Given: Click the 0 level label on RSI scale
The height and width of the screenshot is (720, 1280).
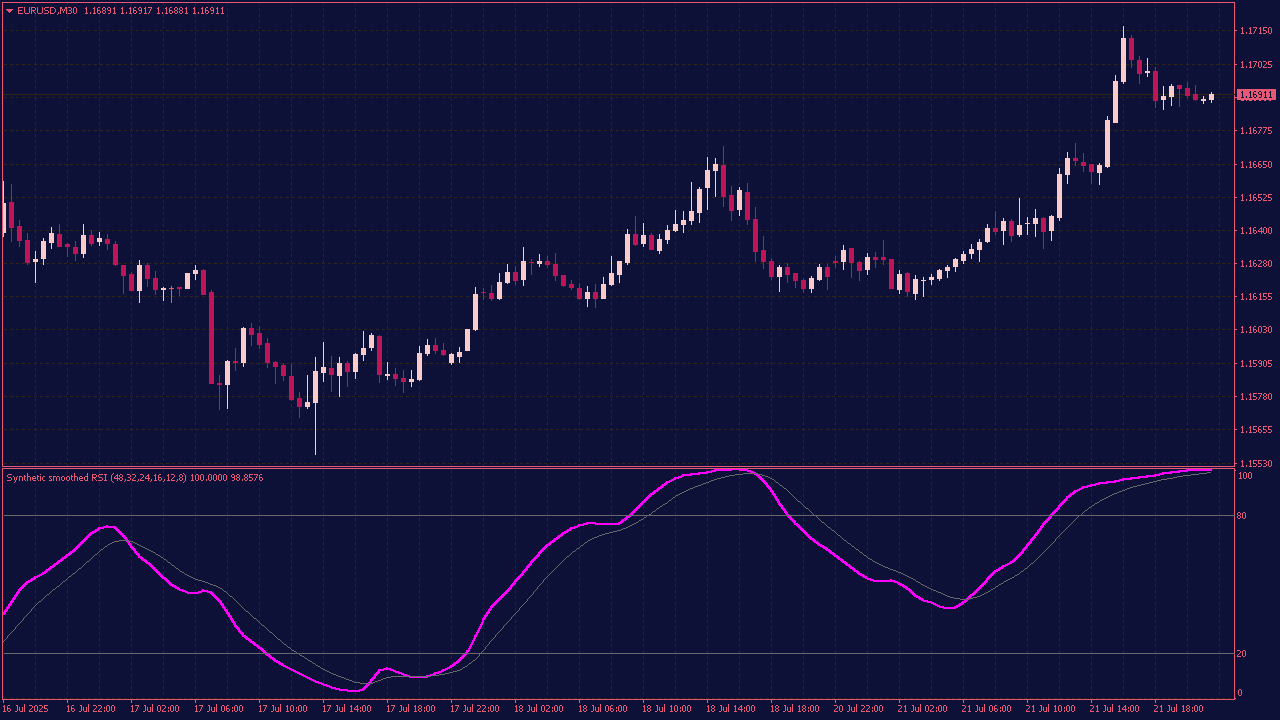Looking at the screenshot, I should 1241,693.
